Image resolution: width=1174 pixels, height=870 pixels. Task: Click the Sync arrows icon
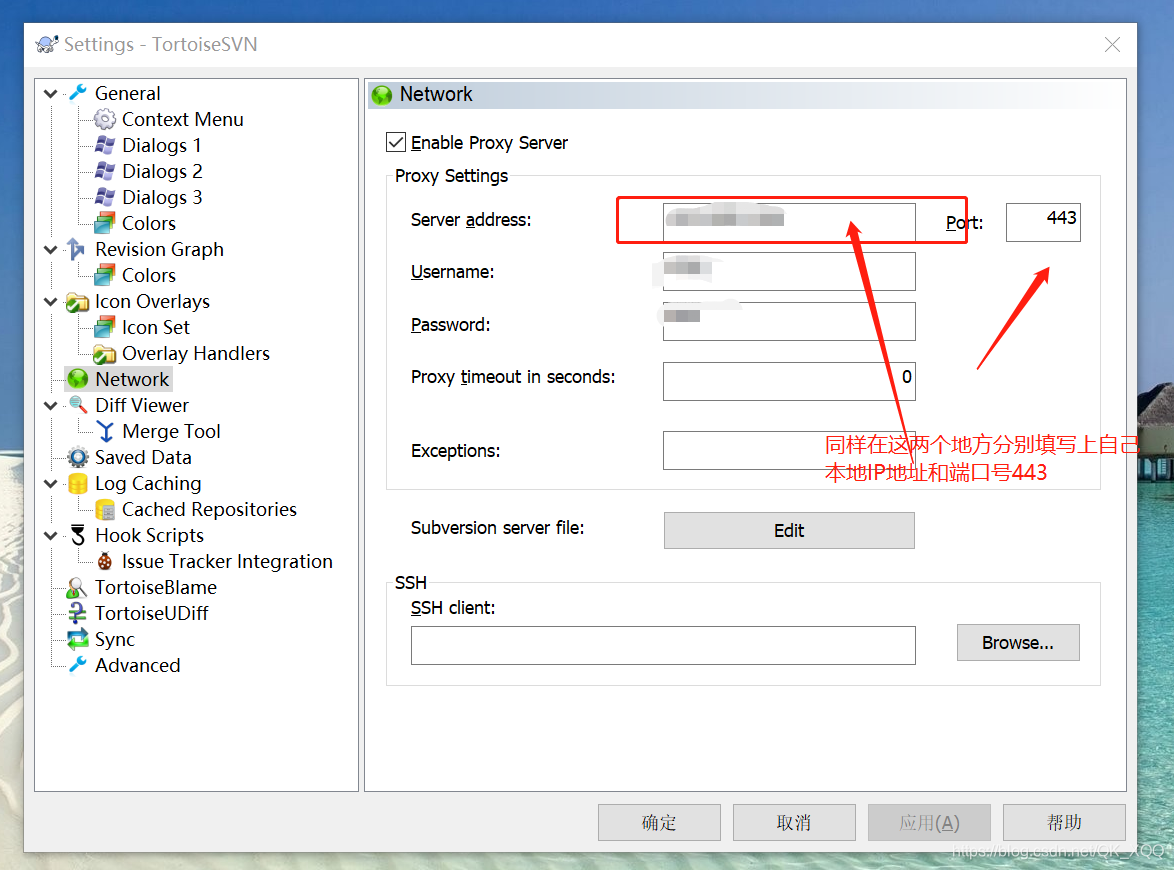pos(78,639)
